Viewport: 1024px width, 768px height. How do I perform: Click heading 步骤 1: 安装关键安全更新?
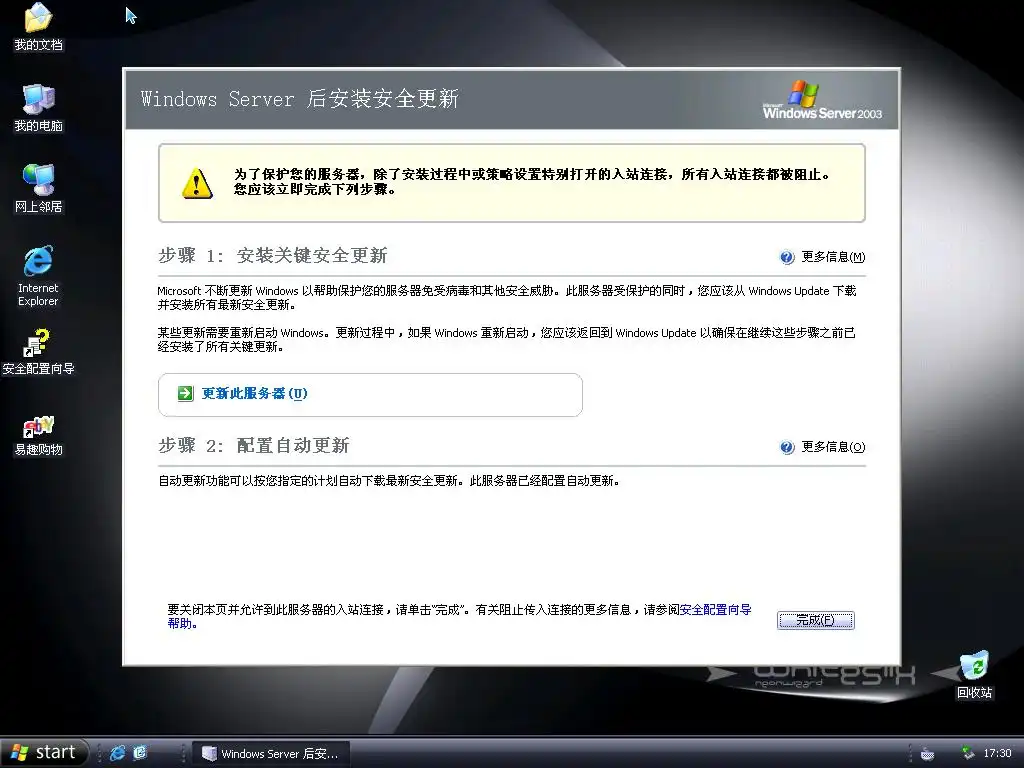click(x=272, y=255)
